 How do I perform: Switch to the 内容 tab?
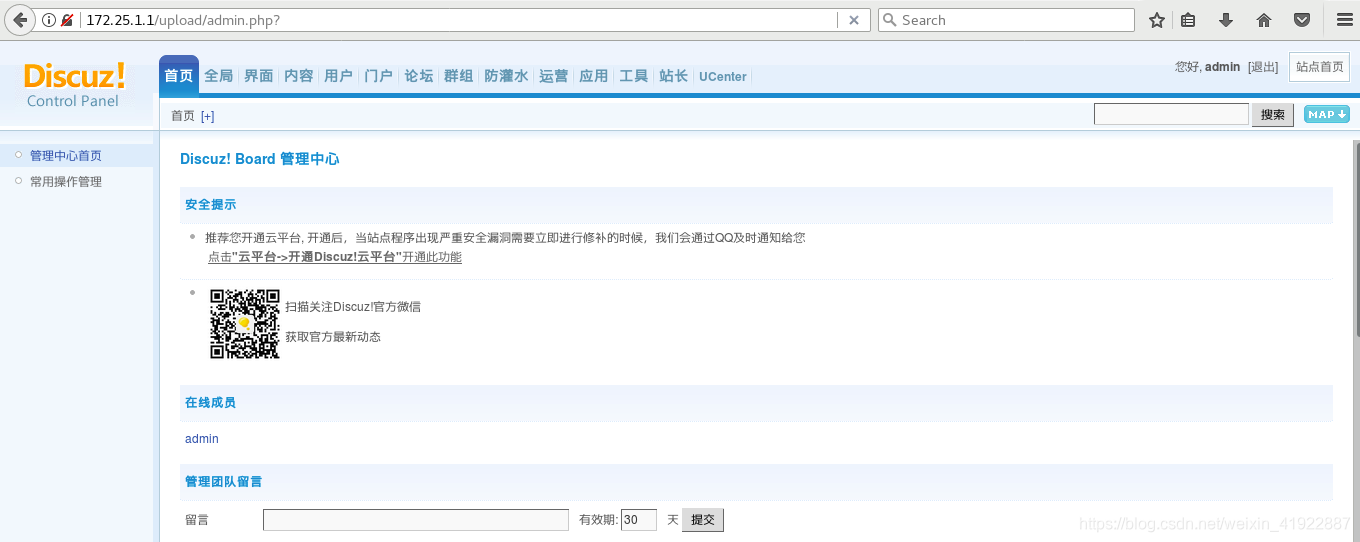298,76
